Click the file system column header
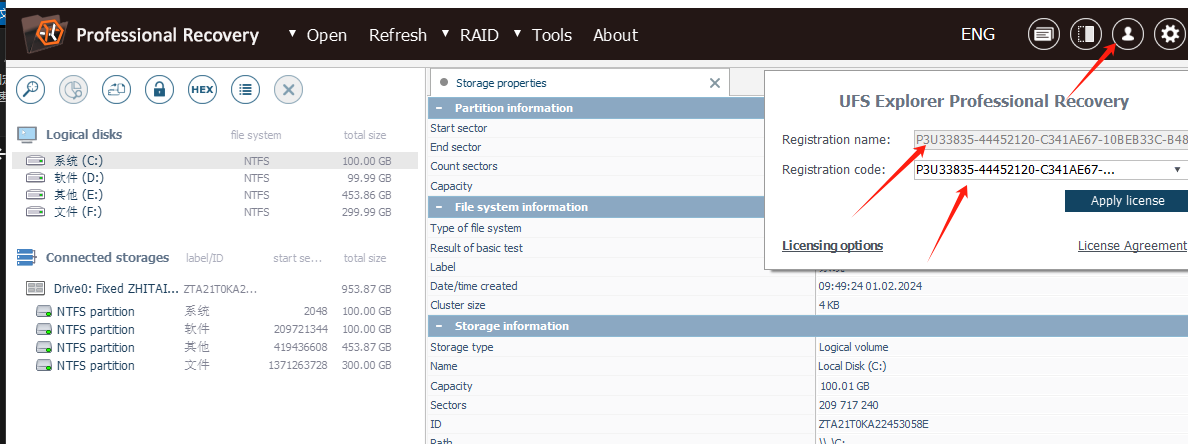This screenshot has width=1188, height=444. 256,136
